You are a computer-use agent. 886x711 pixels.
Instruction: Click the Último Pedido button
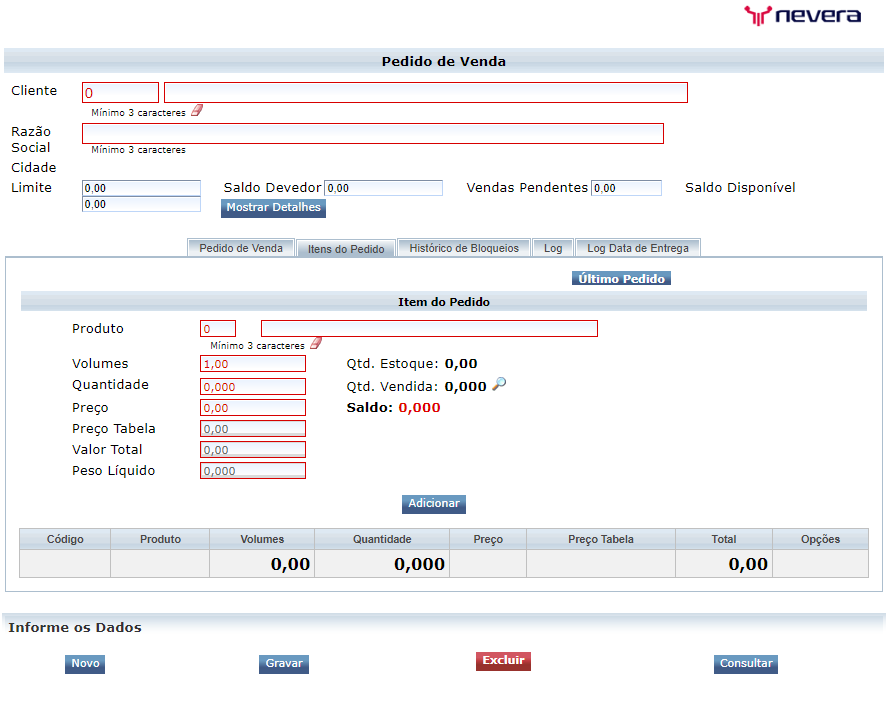pos(621,278)
